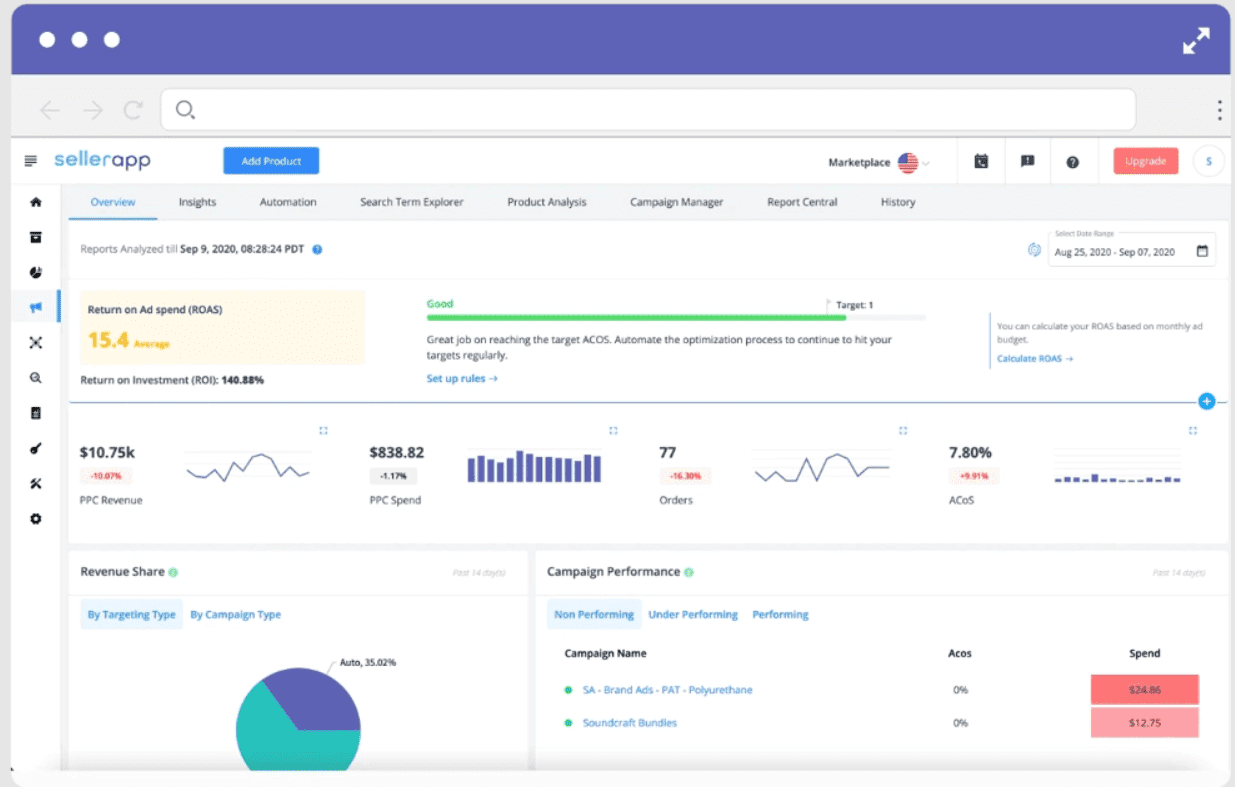Click the blue plus button on divider

1206,401
